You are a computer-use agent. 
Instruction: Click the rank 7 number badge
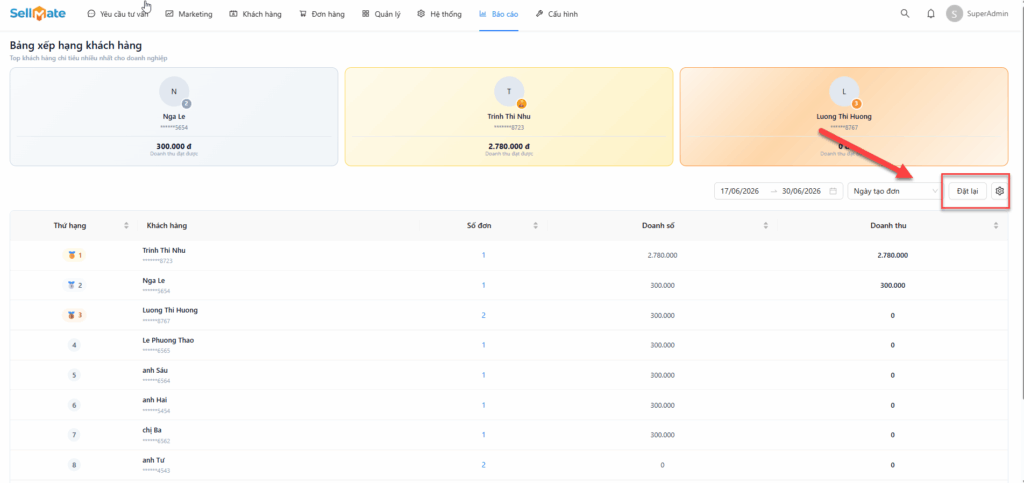[74, 435]
